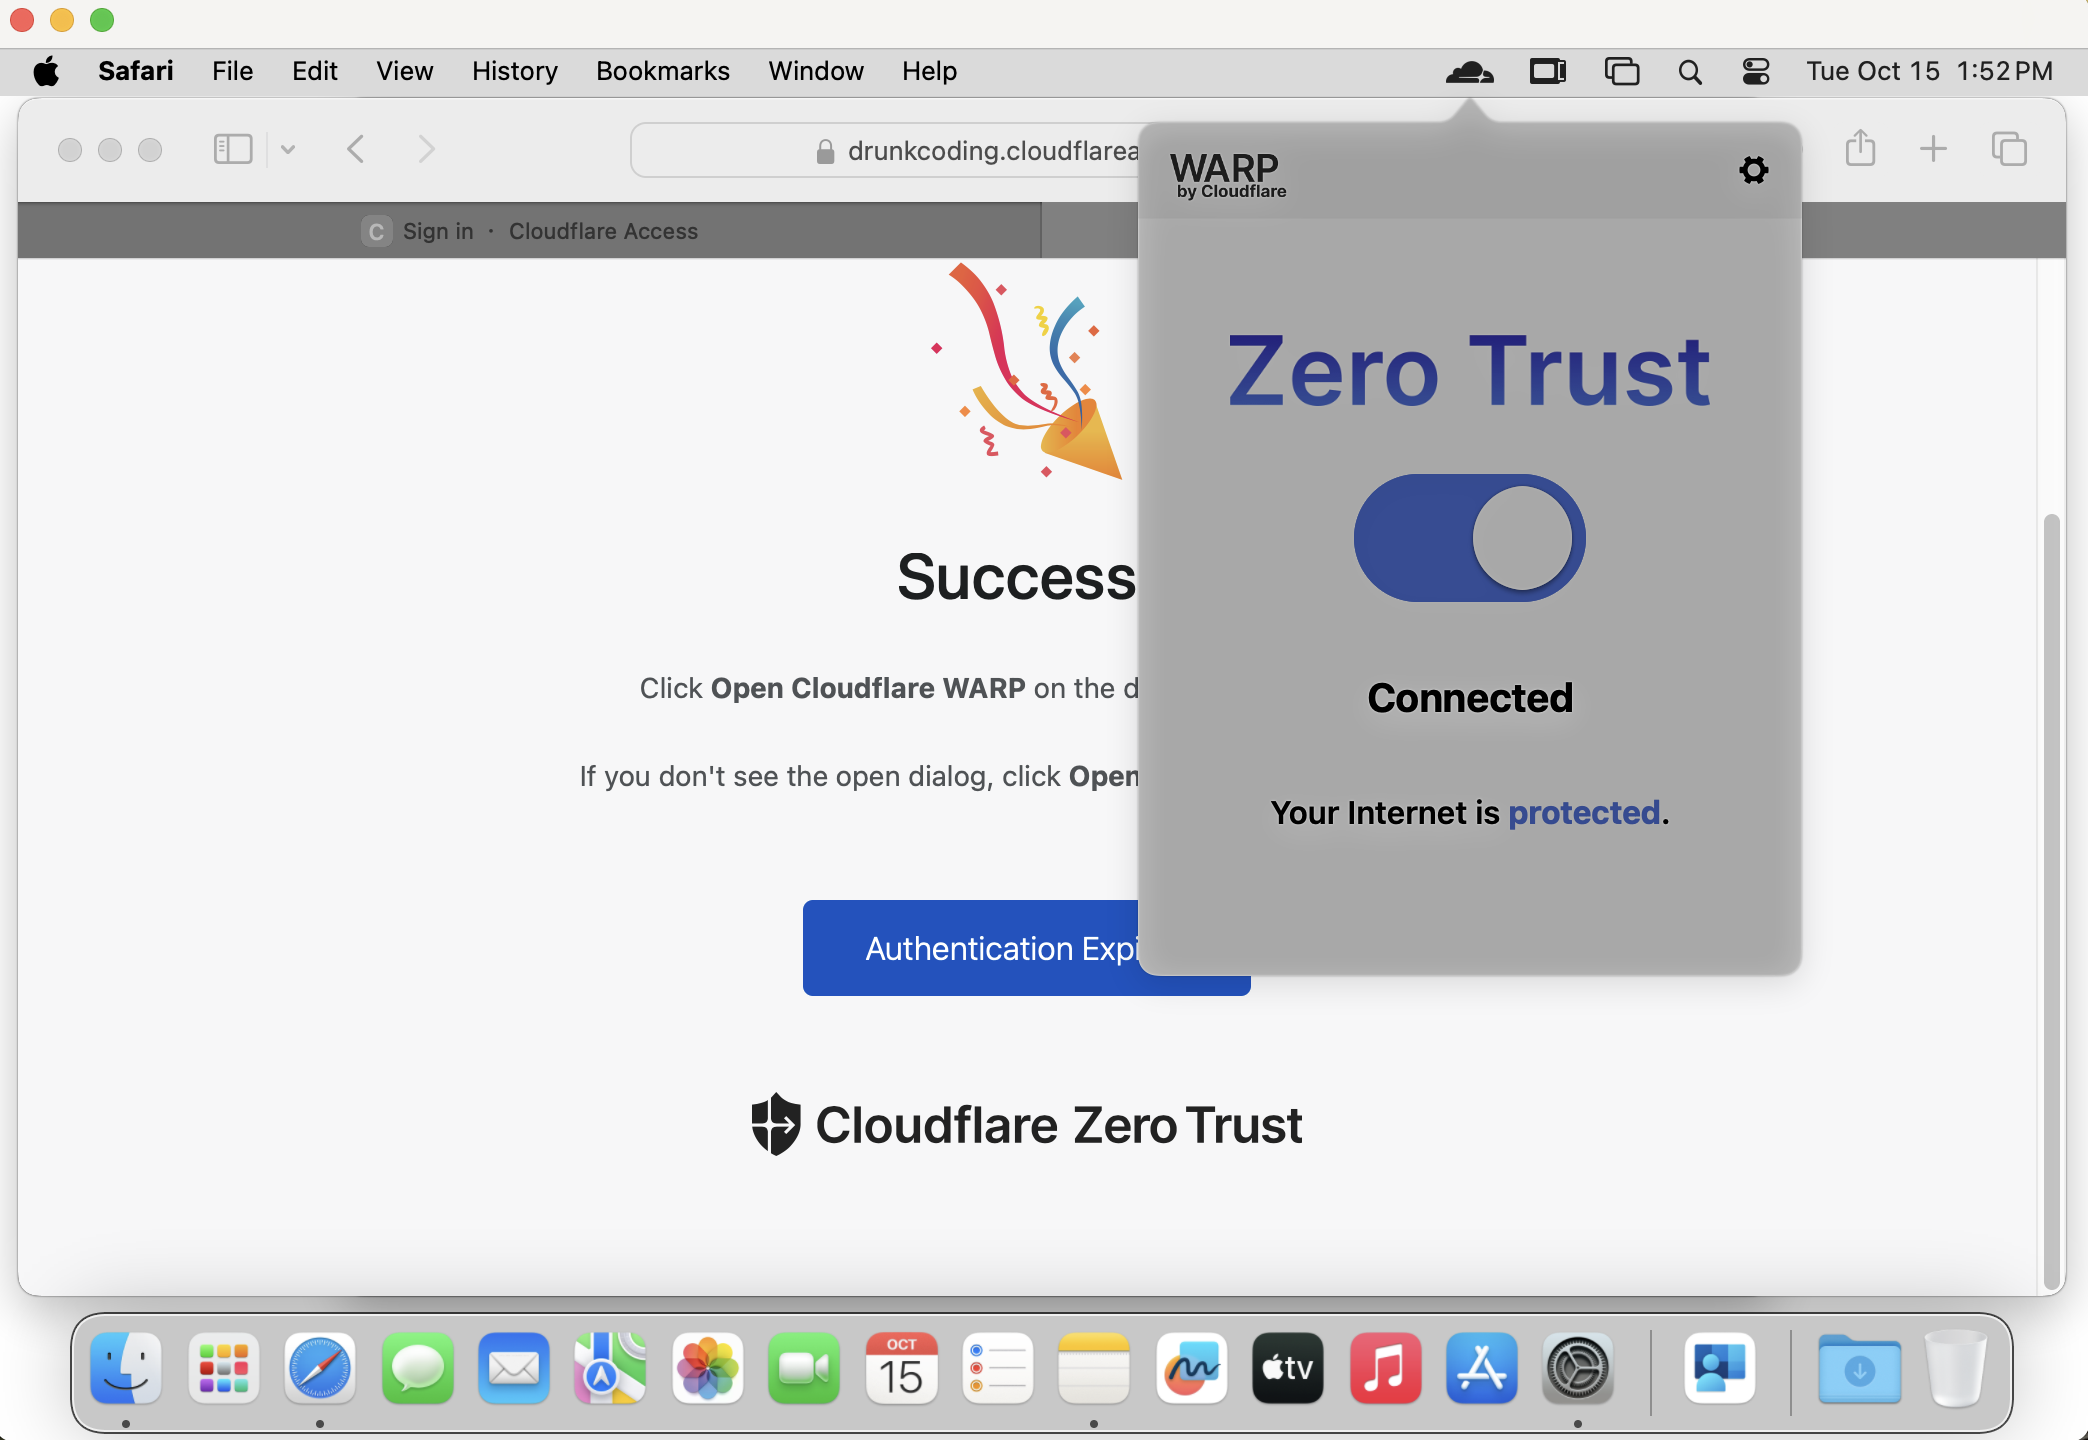Go back with Safari back arrow
Viewport: 2088px width, 1440px height.
pyautogui.click(x=356, y=150)
